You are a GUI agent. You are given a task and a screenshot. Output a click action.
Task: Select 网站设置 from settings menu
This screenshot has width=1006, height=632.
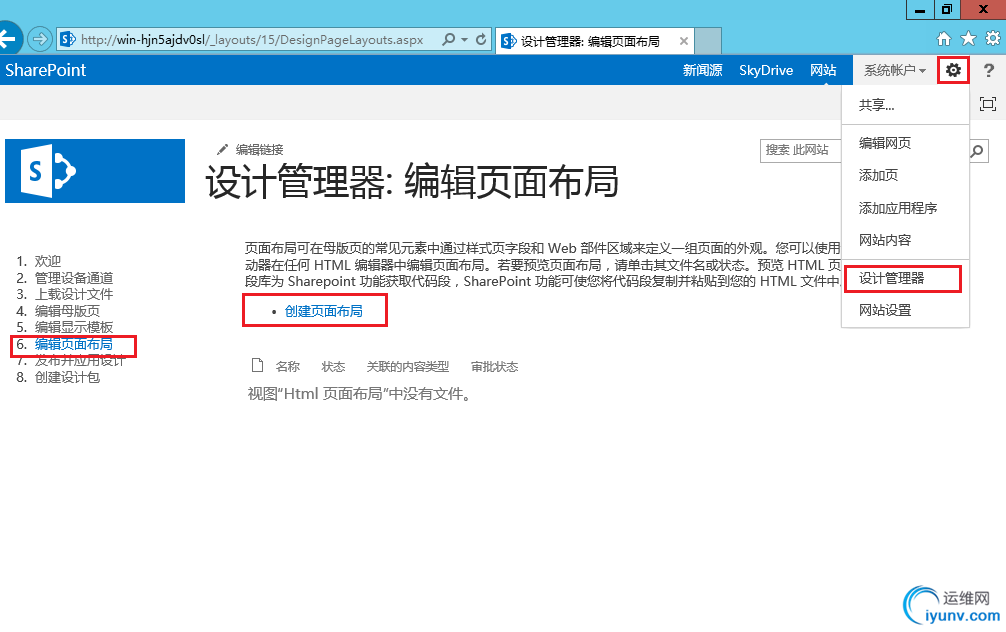click(905, 311)
